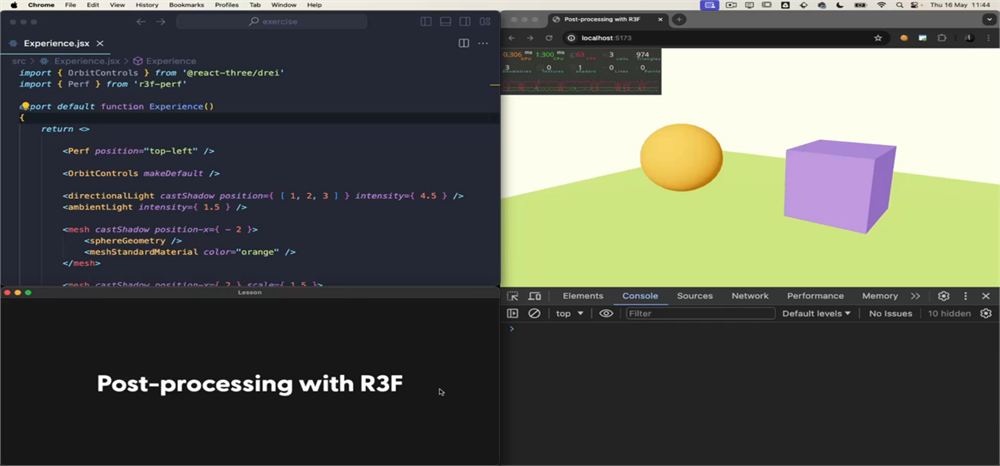Click the Experience symbol in breadcrumb
The width and height of the screenshot is (1000, 466).
click(165, 61)
